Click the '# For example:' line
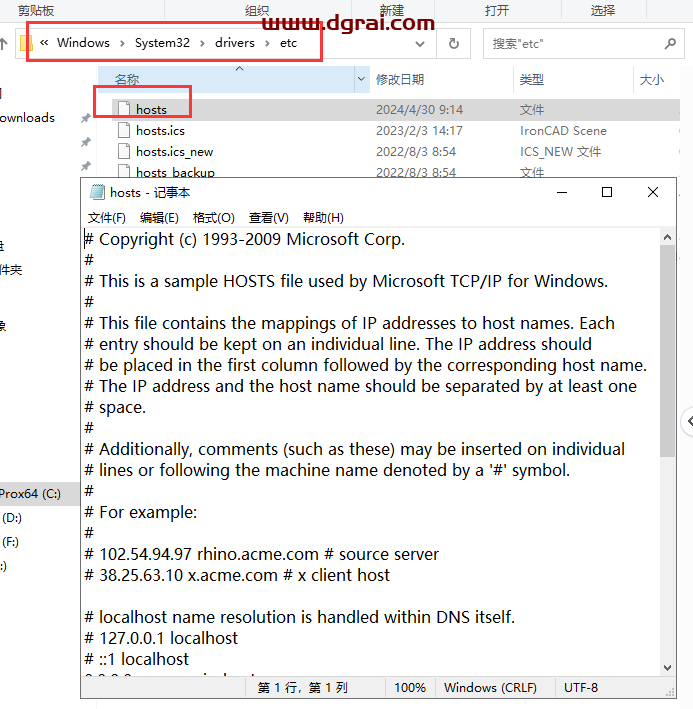The height and width of the screenshot is (709, 693). coord(141,512)
